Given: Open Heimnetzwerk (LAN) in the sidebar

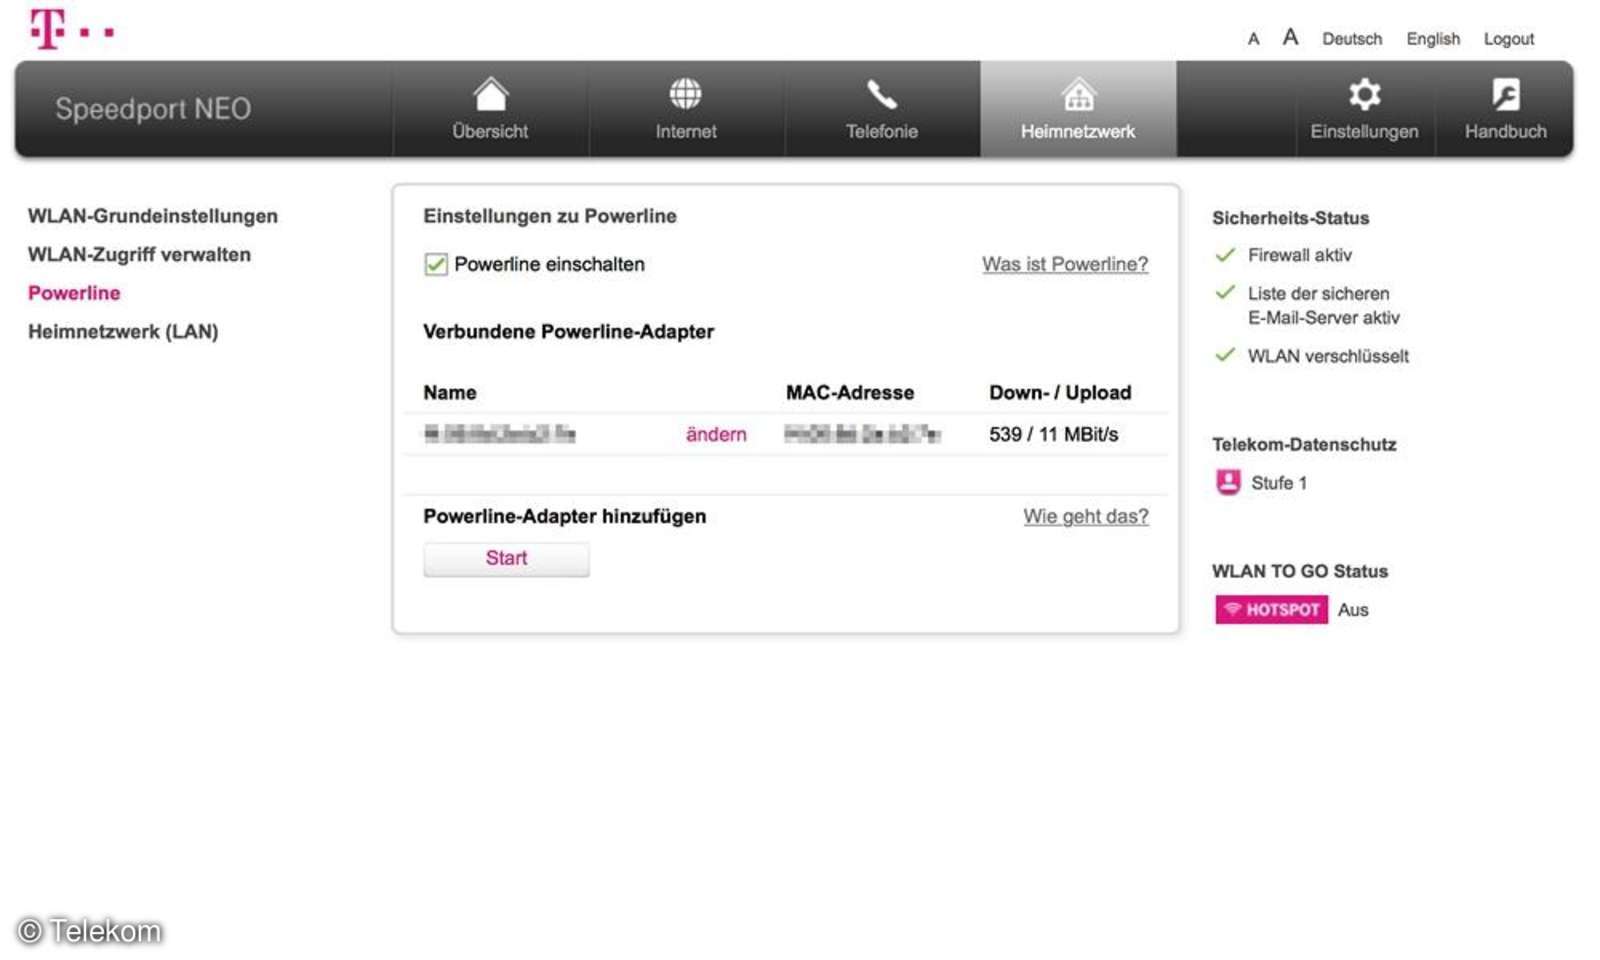Looking at the screenshot, I should coord(123,331).
